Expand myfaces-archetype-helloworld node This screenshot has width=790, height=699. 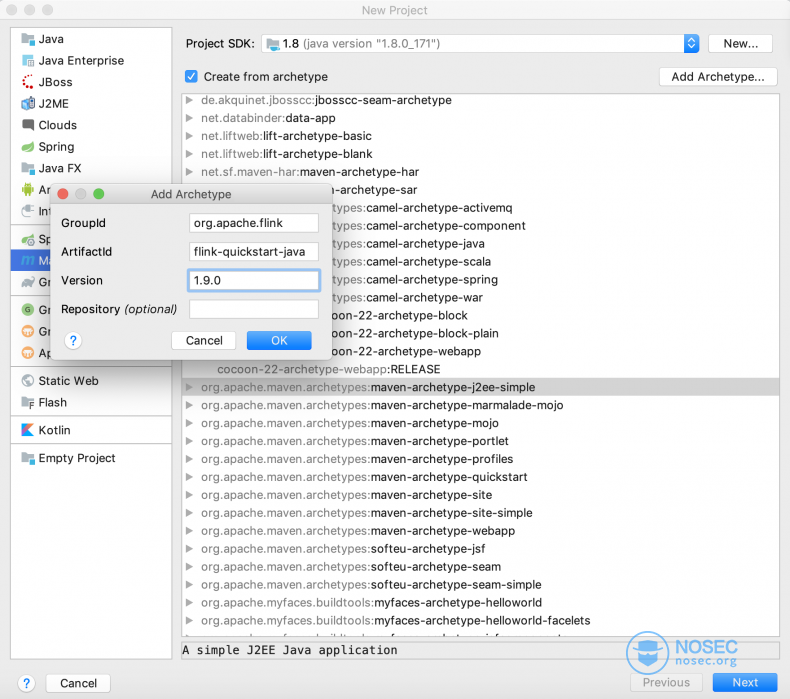(189, 603)
